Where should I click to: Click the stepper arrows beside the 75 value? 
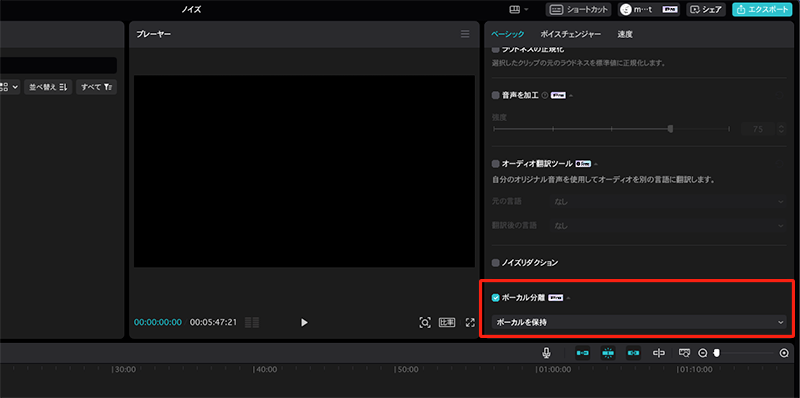pos(781,129)
